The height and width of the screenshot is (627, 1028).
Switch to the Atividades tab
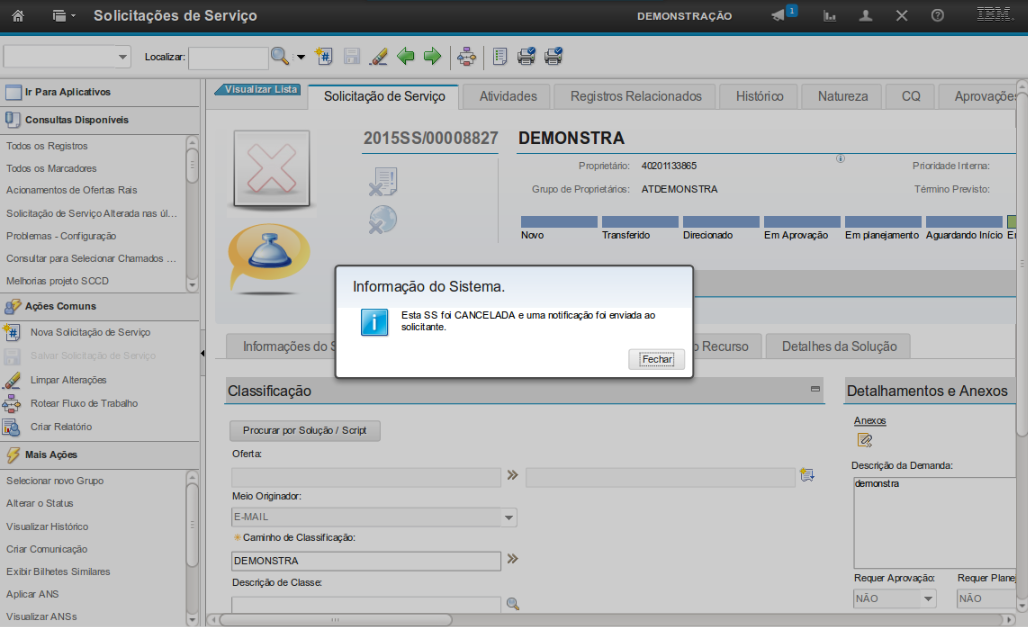(508, 96)
